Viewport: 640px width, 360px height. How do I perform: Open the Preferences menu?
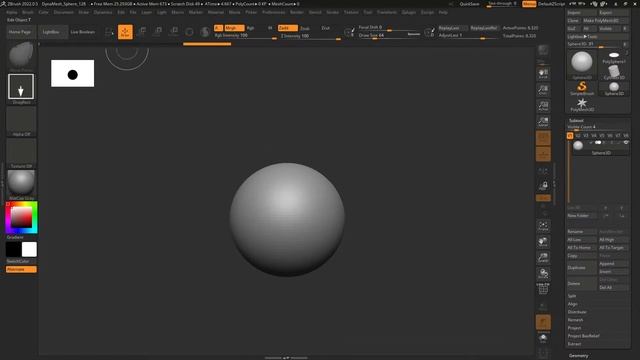[x=273, y=12]
